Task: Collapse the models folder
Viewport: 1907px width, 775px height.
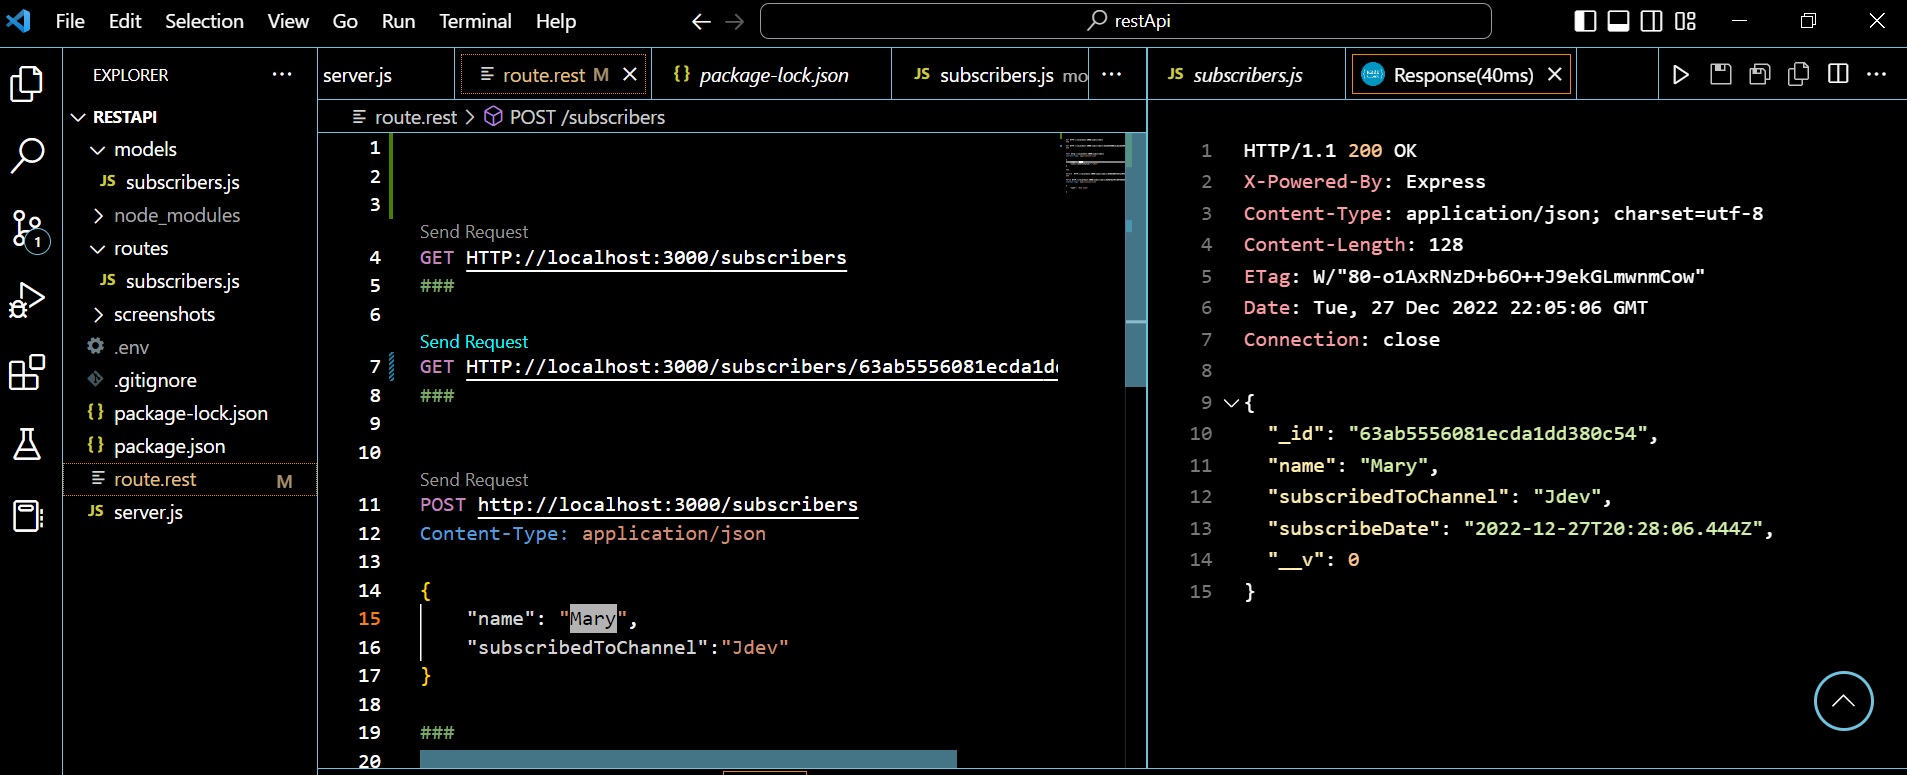Action: click(x=97, y=150)
